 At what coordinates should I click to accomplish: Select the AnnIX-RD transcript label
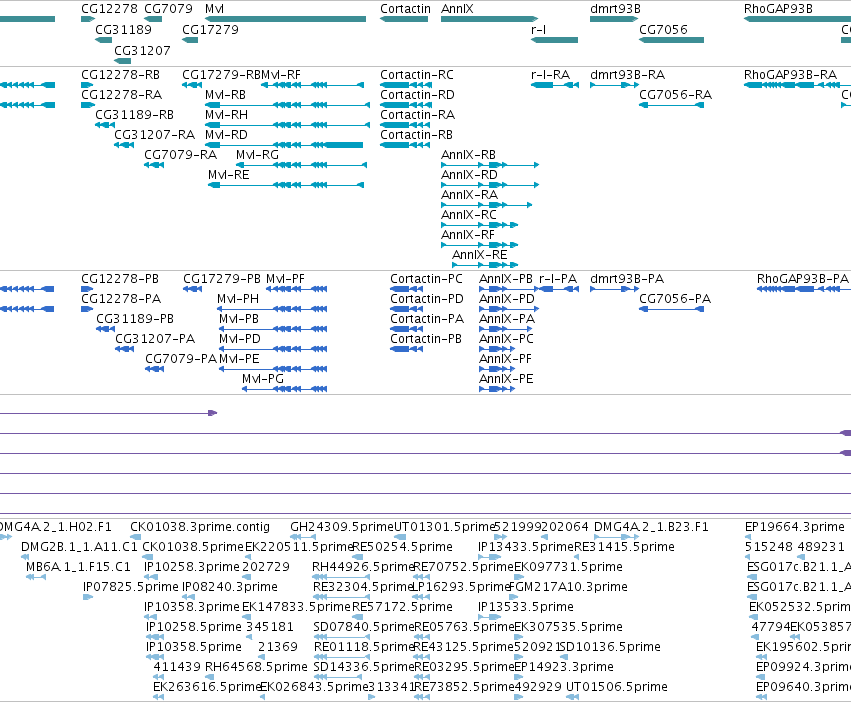469,175
